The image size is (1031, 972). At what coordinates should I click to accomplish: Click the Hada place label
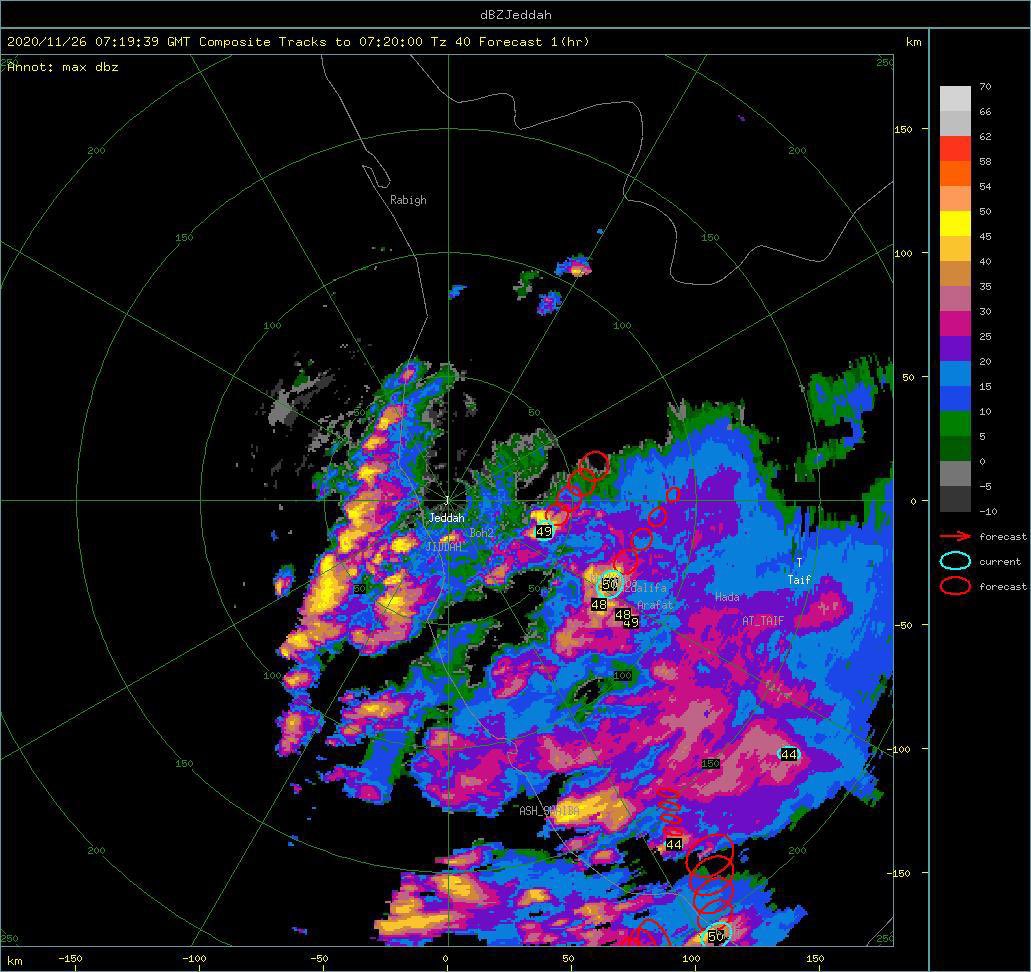click(727, 597)
